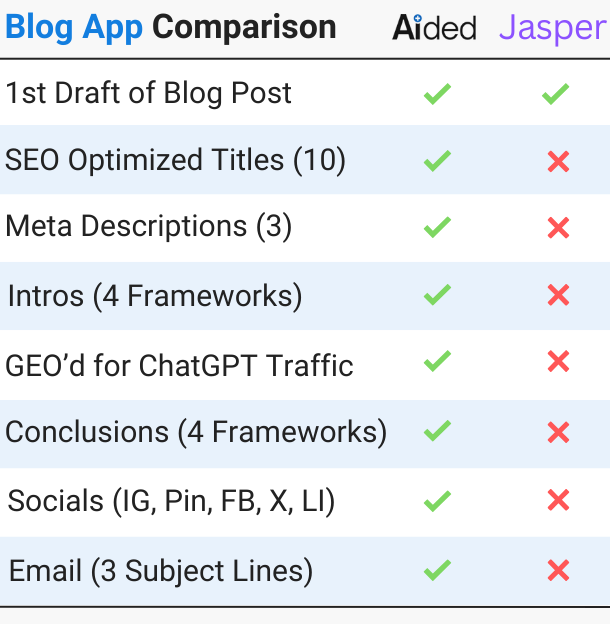
Task: Click Jasper red X for Intros row
Action: (558, 295)
